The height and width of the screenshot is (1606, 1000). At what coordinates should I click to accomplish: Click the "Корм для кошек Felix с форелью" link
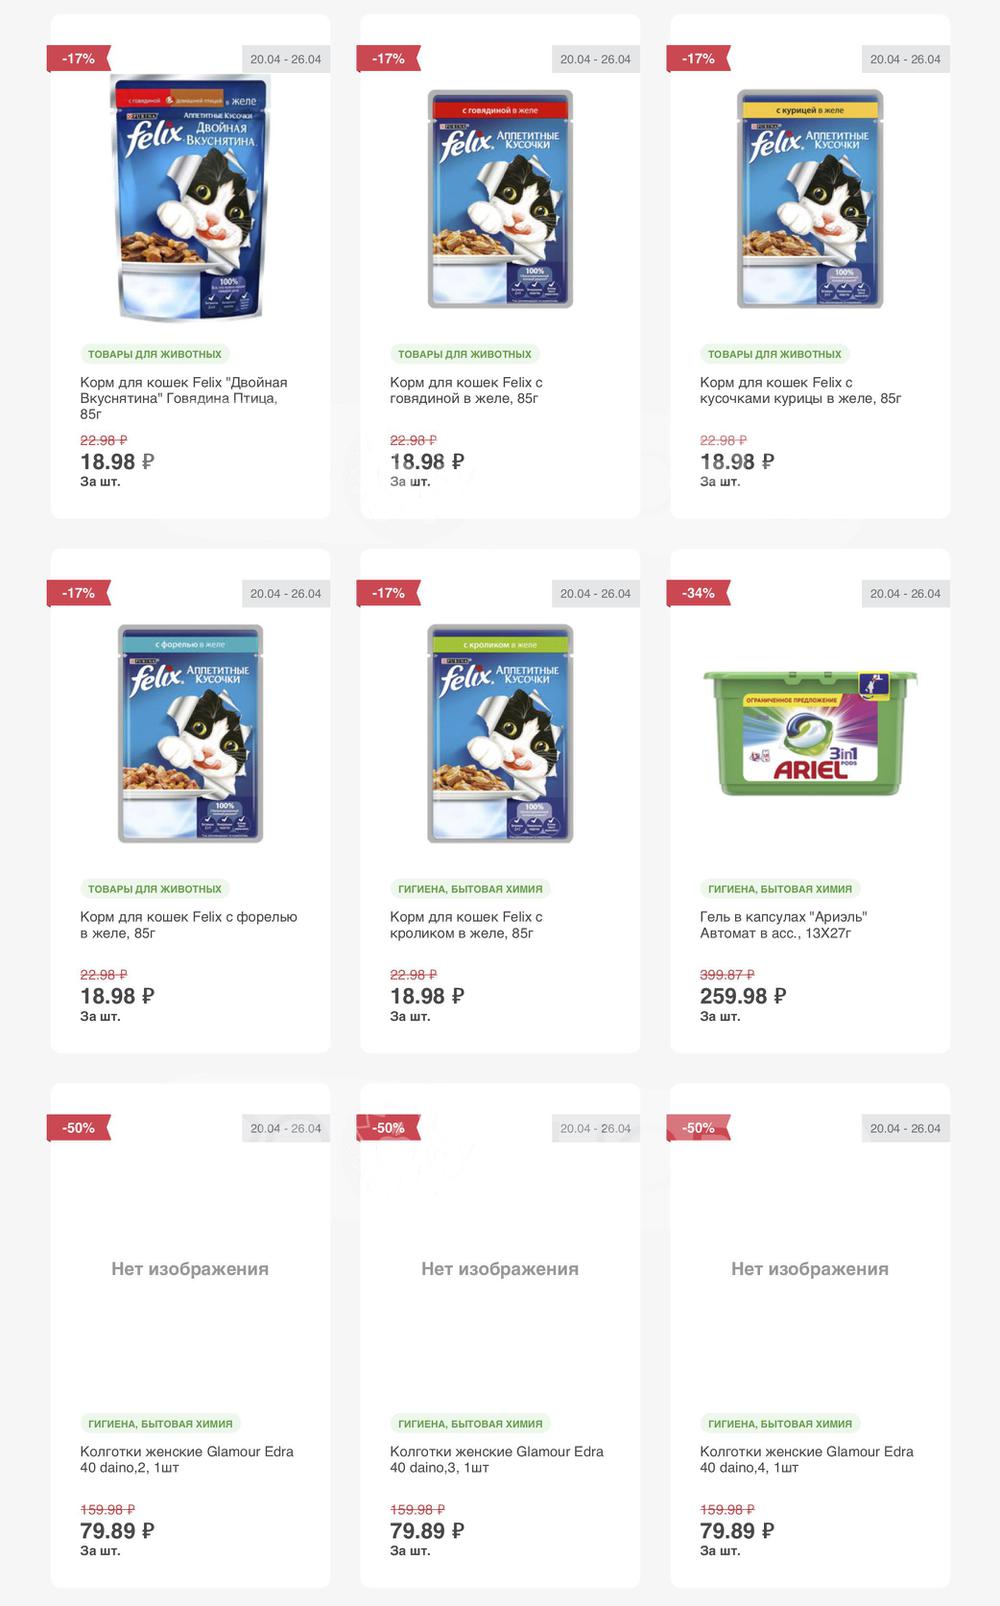(188, 925)
